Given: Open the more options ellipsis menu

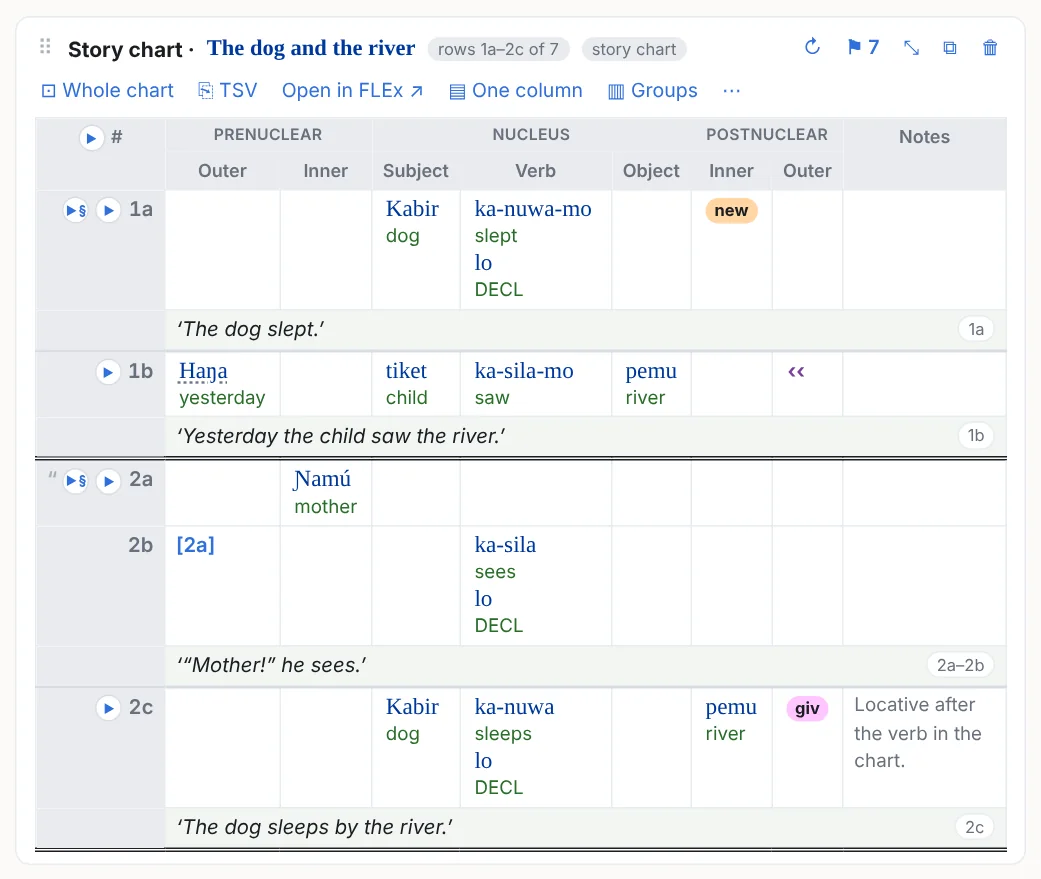Looking at the screenshot, I should coord(732,90).
